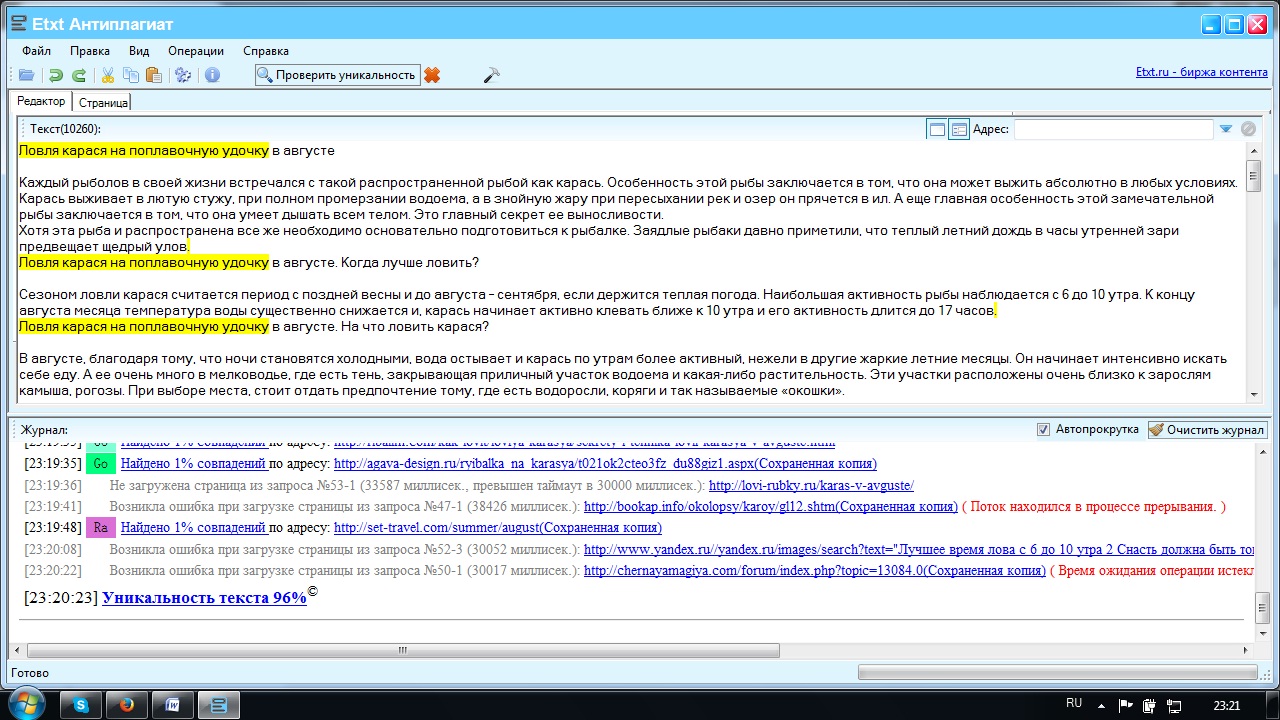This screenshot has width=1280, height=720.
Task: Cancel the check with the red cross icon
Action: tap(432, 75)
